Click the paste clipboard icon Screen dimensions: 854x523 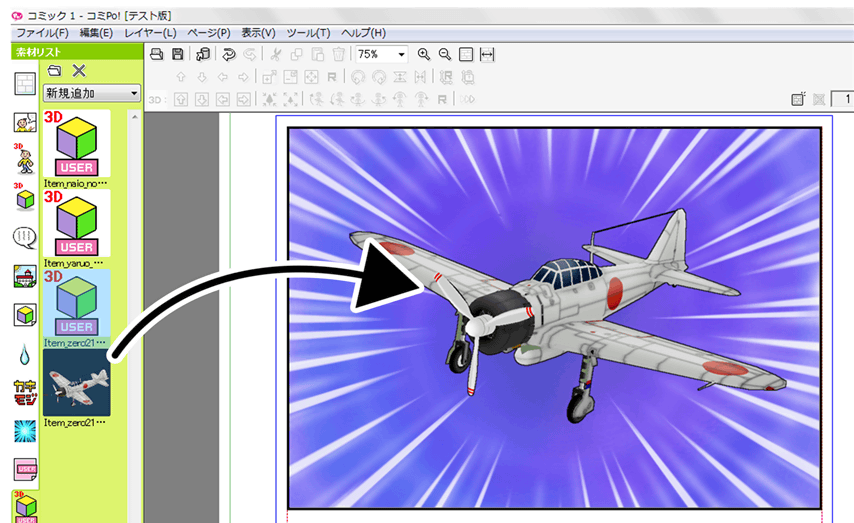click(318, 54)
